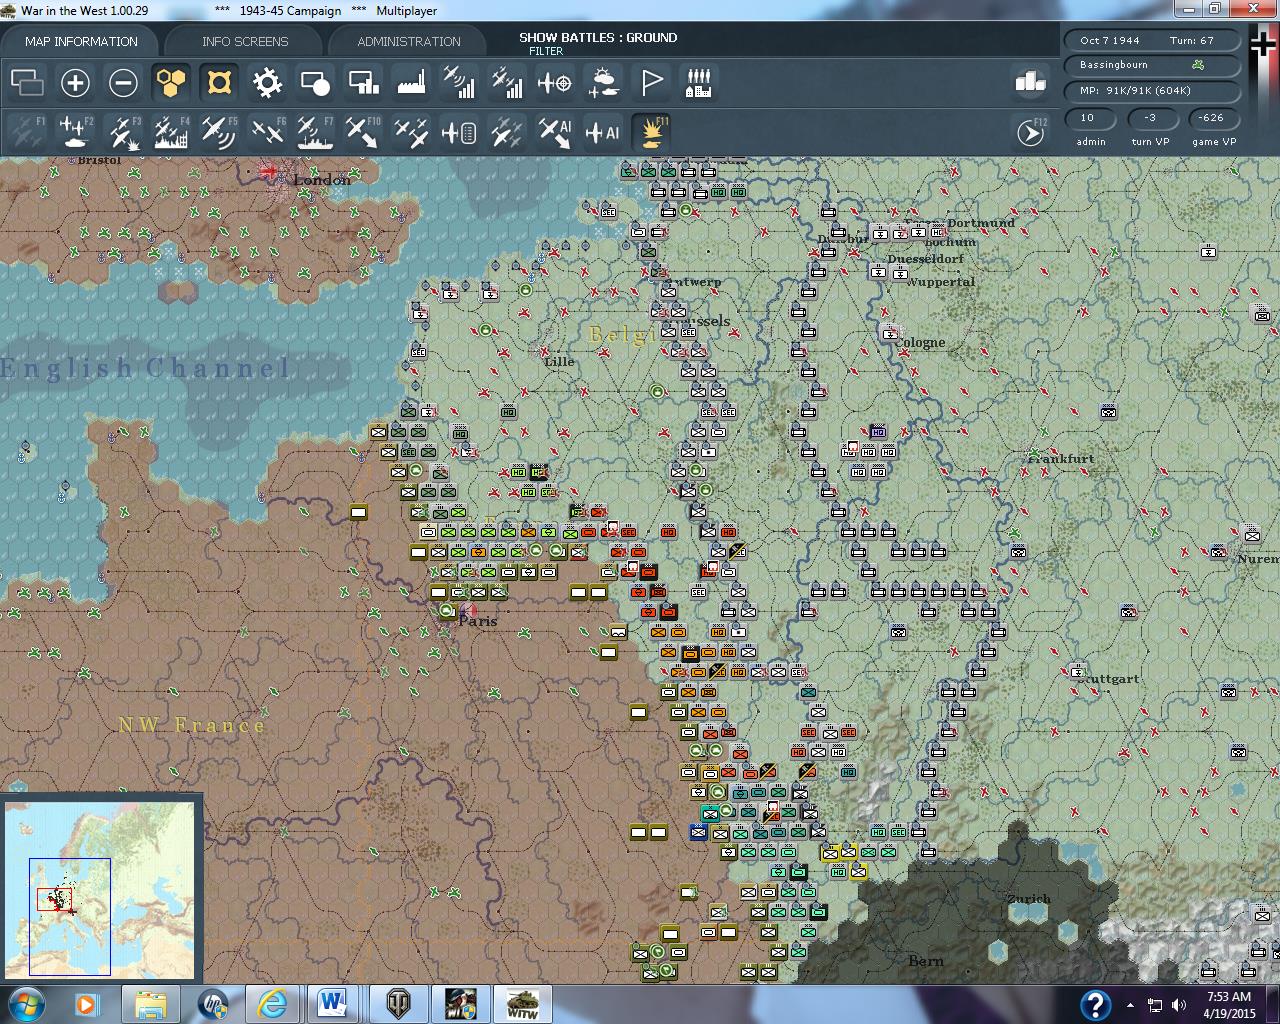
Task: Open the bar chart statistics button
Action: 1029,82
